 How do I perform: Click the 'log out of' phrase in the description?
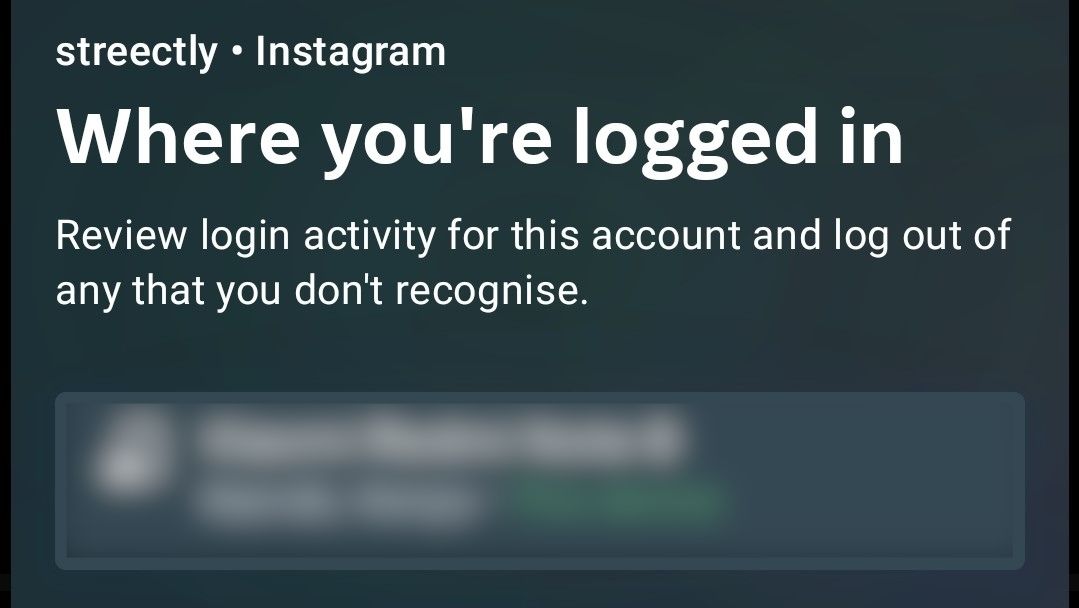(x=922, y=236)
